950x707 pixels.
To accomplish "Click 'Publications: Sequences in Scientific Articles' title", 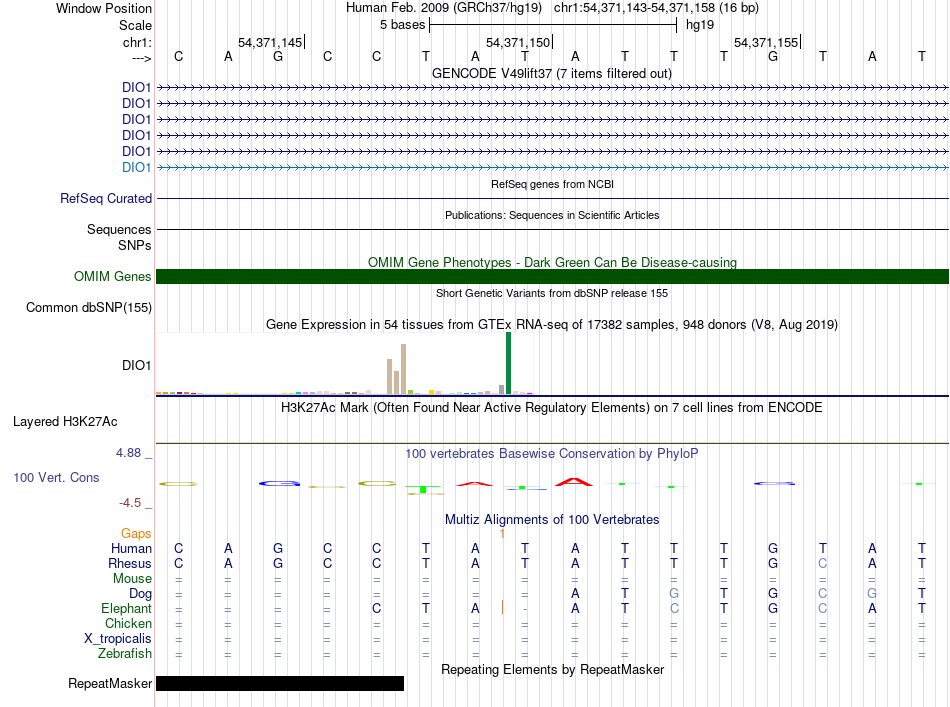I will 552,215.
